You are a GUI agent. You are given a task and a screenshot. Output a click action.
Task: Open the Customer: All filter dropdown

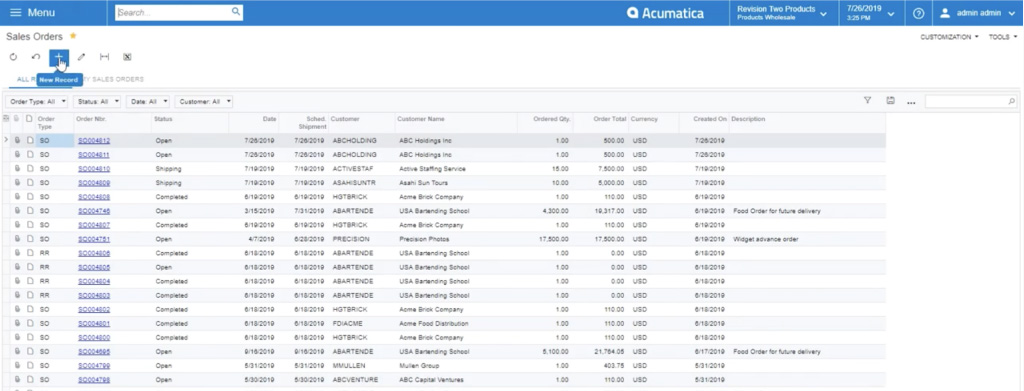coord(204,102)
